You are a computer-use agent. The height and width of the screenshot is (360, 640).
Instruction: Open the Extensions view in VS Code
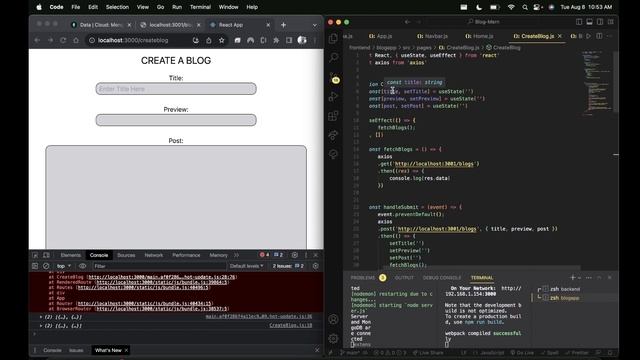click(333, 116)
